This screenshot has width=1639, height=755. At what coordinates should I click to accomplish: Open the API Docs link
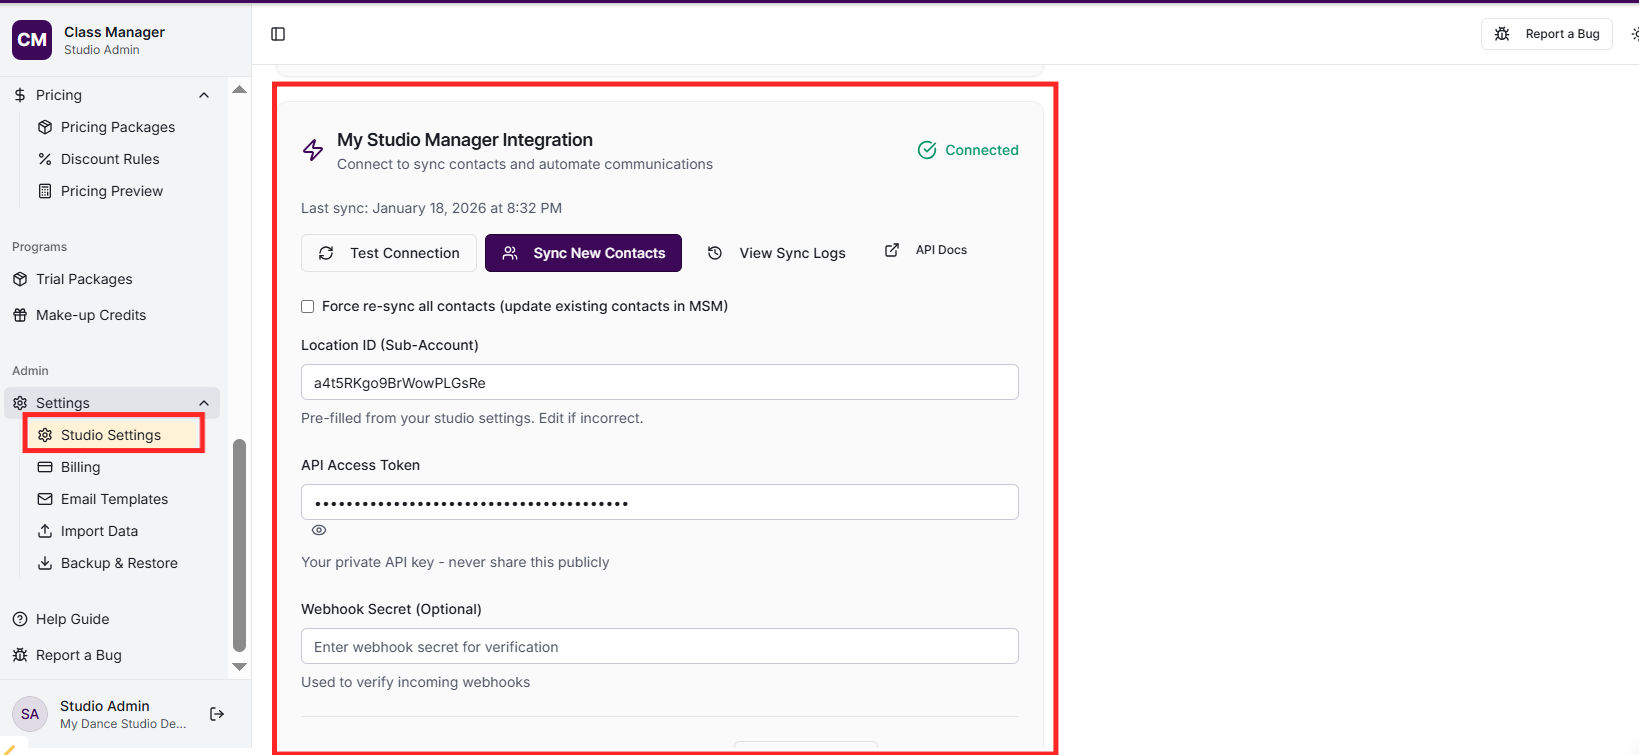(926, 250)
